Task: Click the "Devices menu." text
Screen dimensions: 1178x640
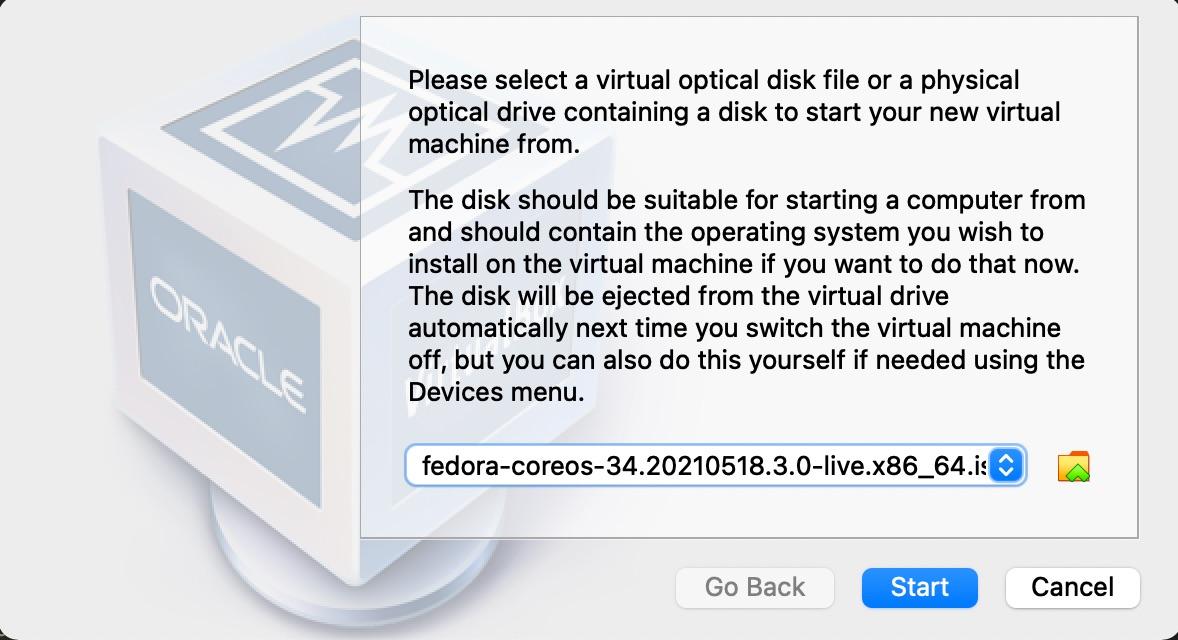Action: pos(496,393)
